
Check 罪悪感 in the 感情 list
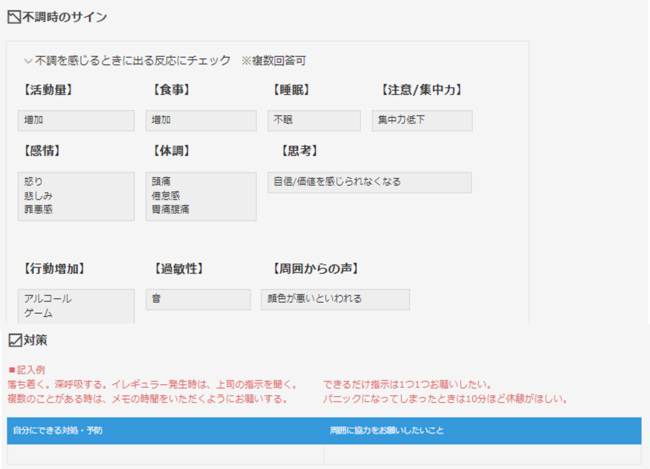pyautogui.click(x=37, y=209)
